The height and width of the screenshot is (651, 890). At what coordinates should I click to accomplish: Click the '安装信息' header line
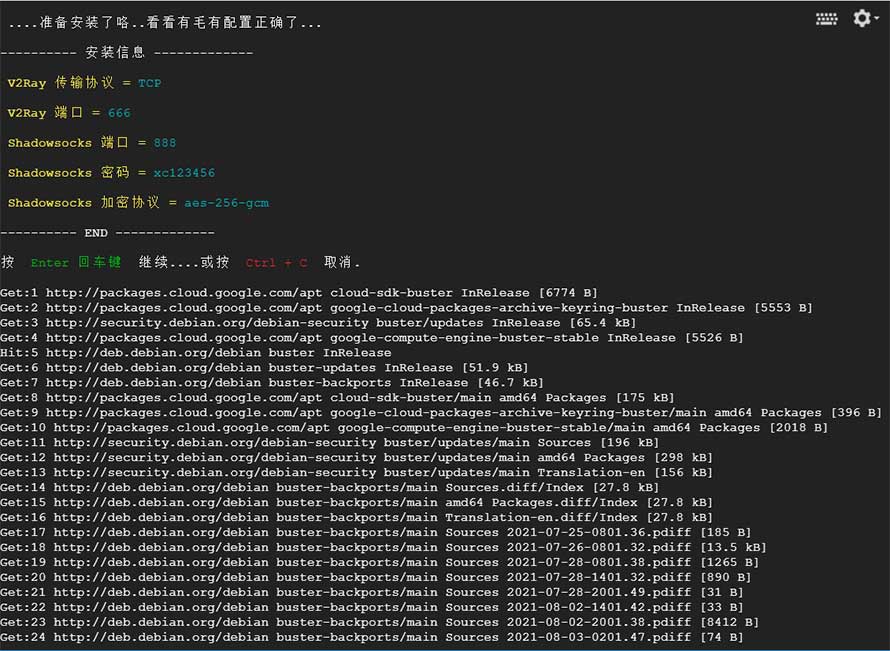tap(127, 53)
